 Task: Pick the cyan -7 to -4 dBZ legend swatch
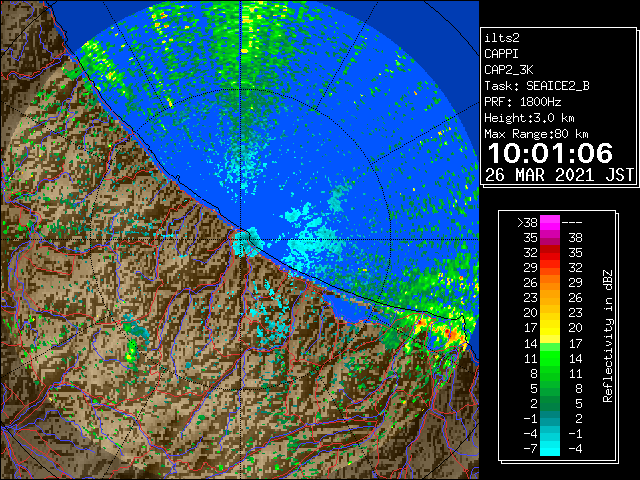(550, 448)
